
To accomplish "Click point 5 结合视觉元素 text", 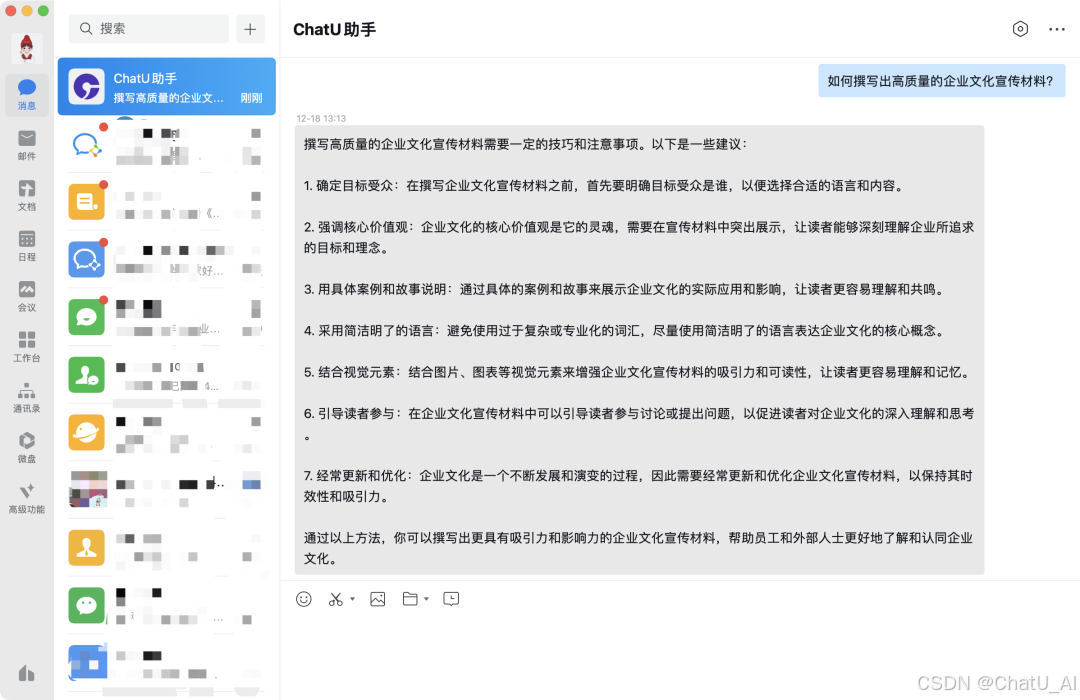I will tap(638, 372).
